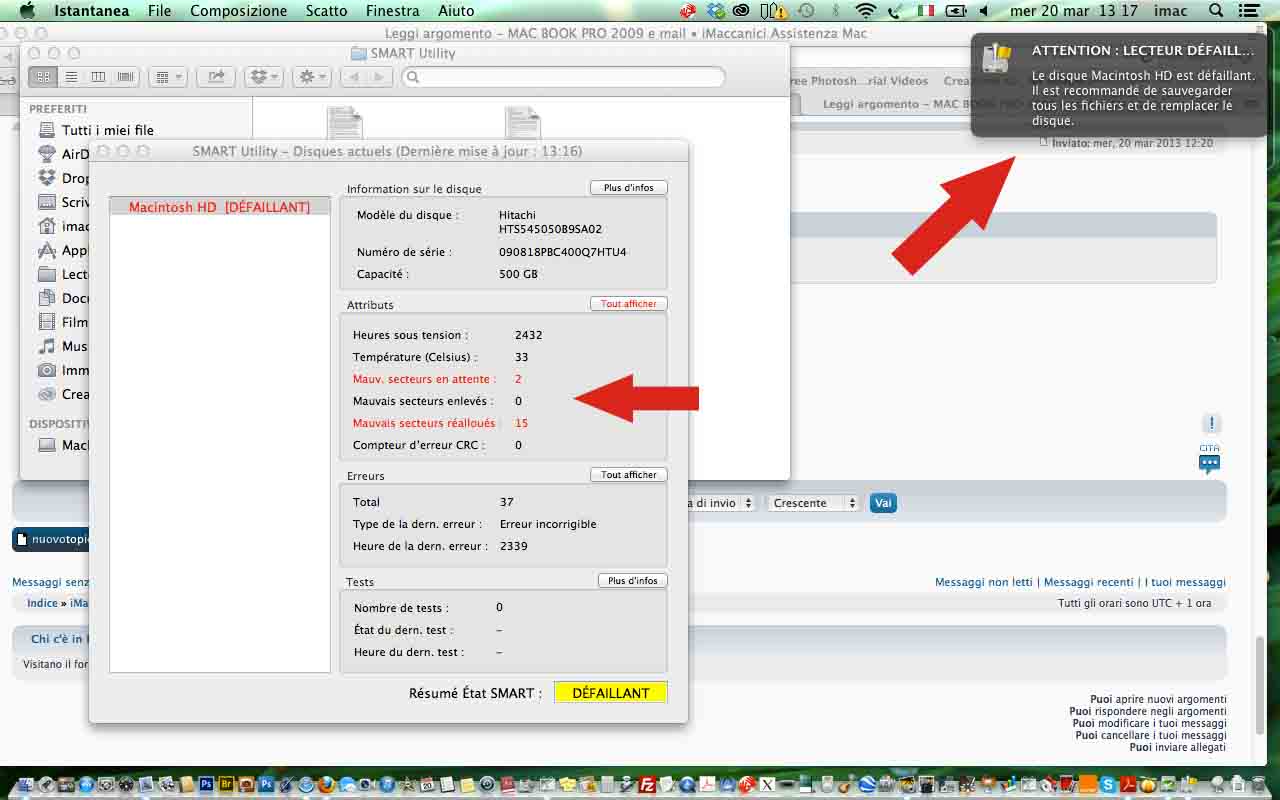This screenshot has height=800, width=1280.
Task: Click the imac user name in menu bar
Action: click(x=1171, y=11)
